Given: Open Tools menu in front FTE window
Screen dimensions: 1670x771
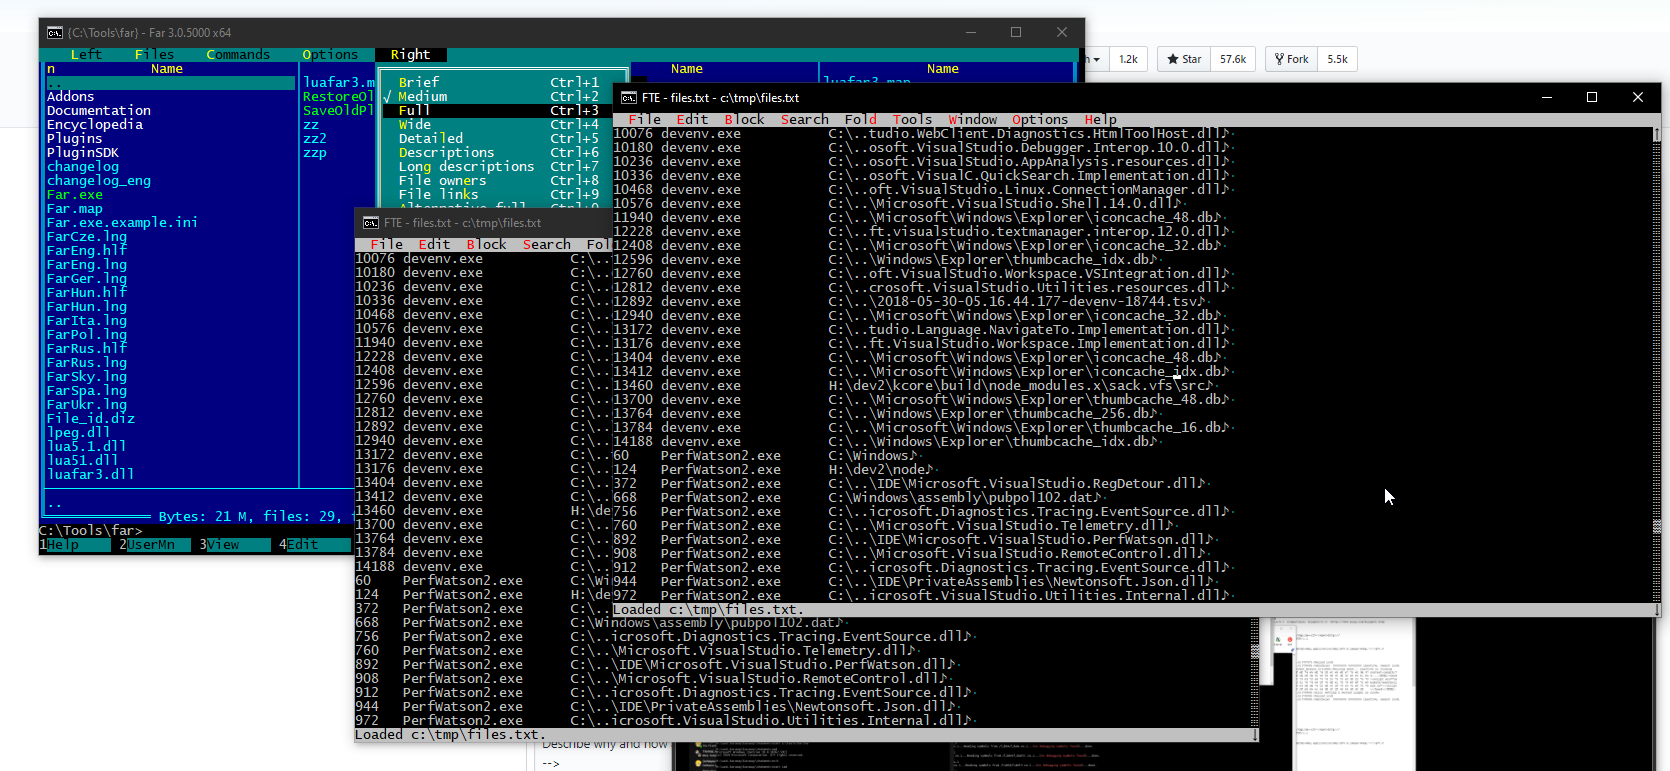Looking at the screenshot, I should pos(912,119).
